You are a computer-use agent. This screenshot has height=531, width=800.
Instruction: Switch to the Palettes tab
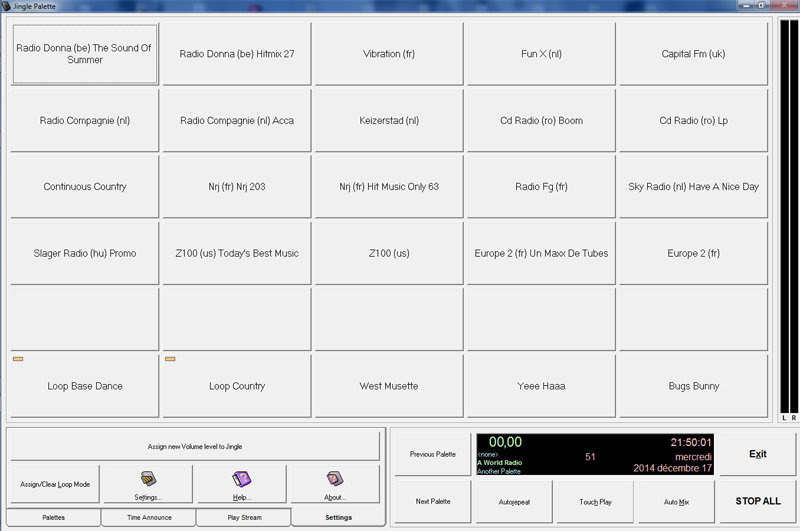coord(53,517)
